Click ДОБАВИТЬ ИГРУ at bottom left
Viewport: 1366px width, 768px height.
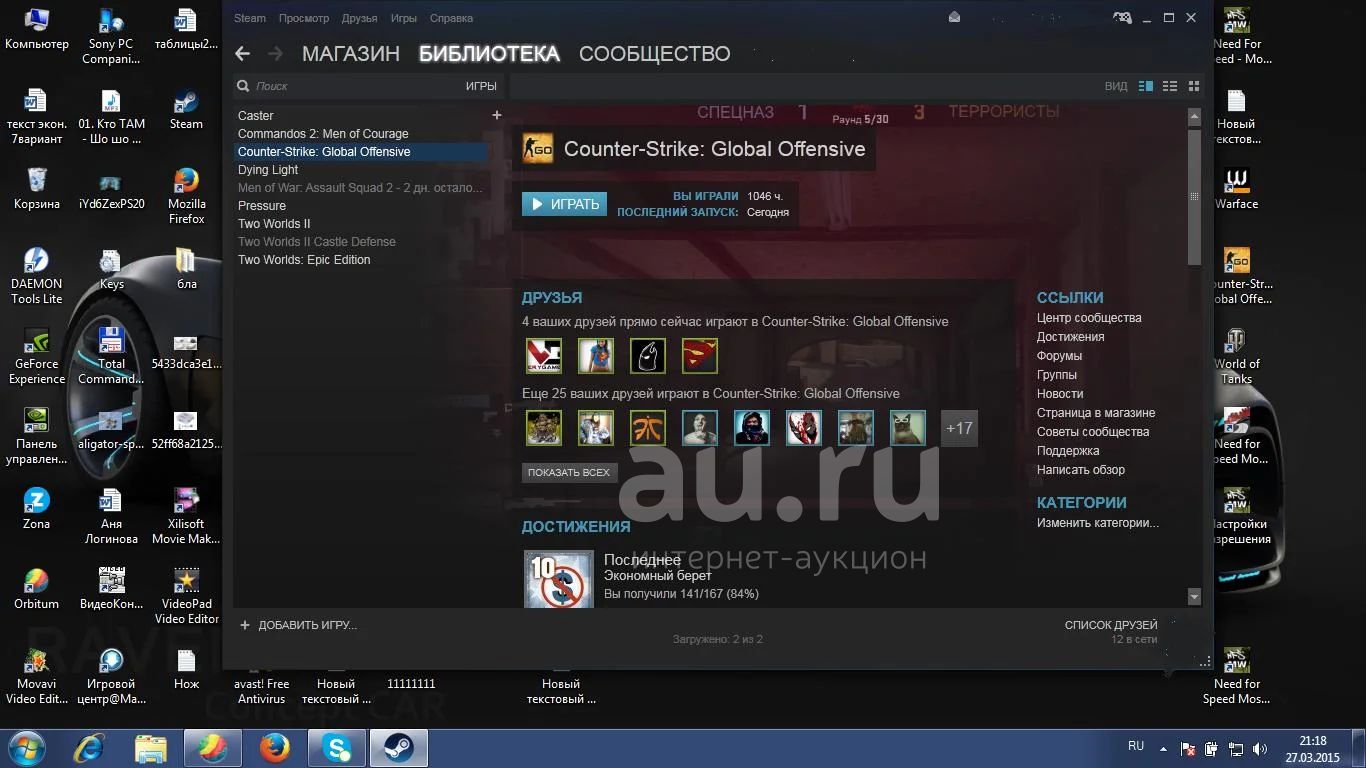click(307, 625)
